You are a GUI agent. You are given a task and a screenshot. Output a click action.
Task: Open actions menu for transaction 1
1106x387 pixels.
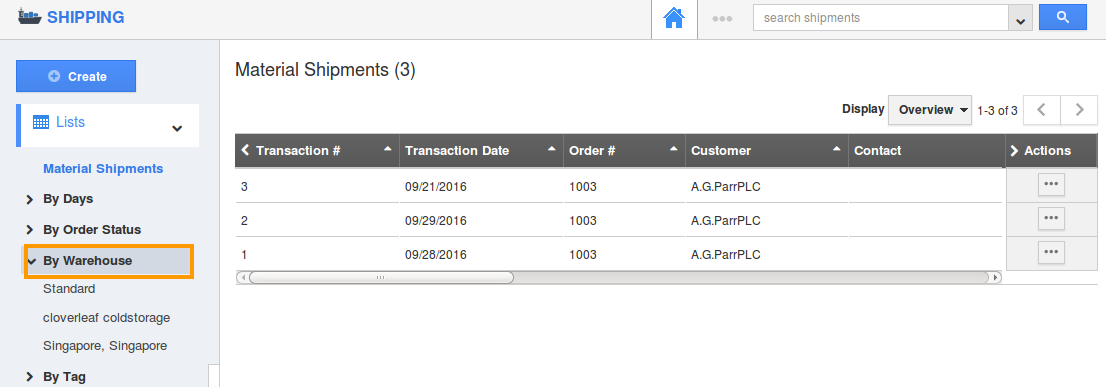pos(1051,252)
